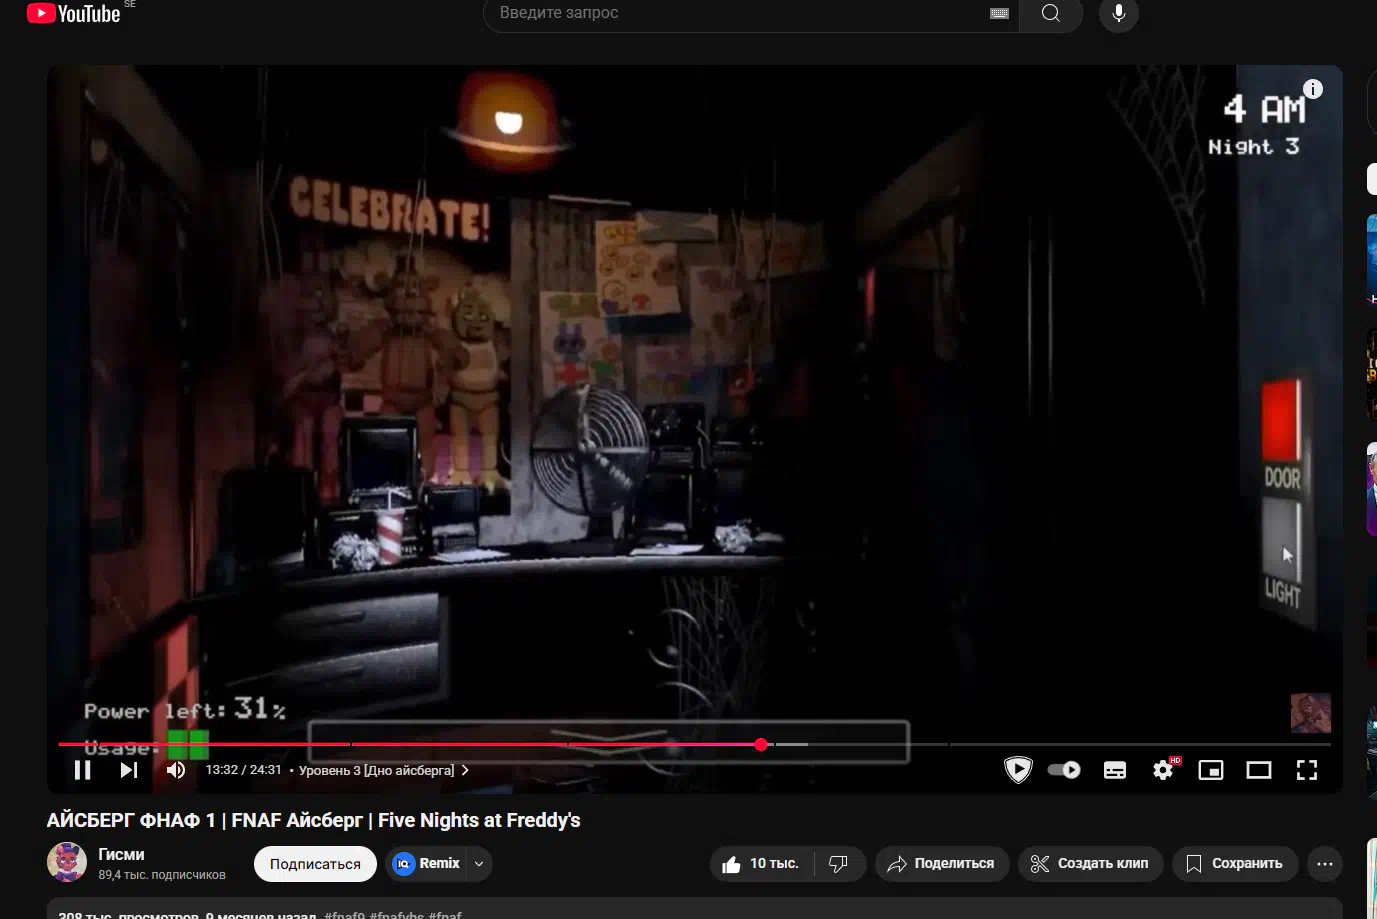The image size is (1377, 919).
Task: Open chapter 'Уровень 3 [Дно айсберга]'
Action: pyautogui.click(x=384, y=770)
